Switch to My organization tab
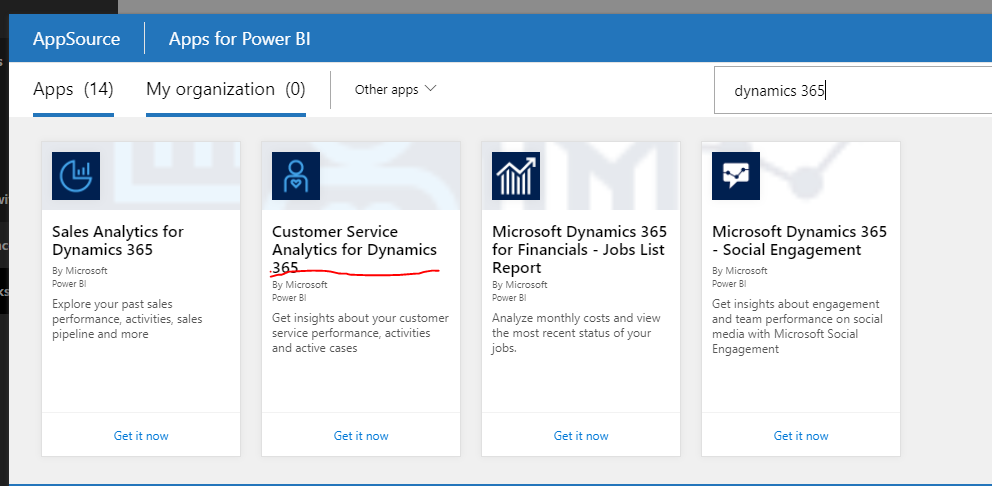Viewport: 992px width, 486px height. (225, 90)
